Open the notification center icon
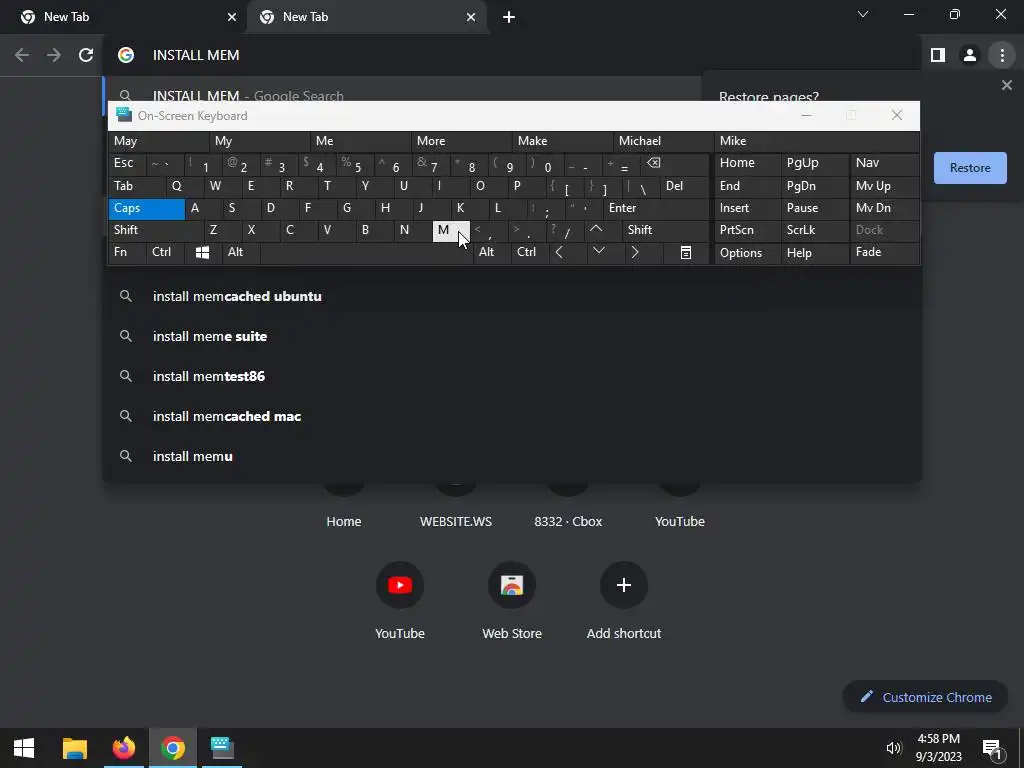Image resolution: width=1024 pixels, height=768 pixels. coord(991,748)
